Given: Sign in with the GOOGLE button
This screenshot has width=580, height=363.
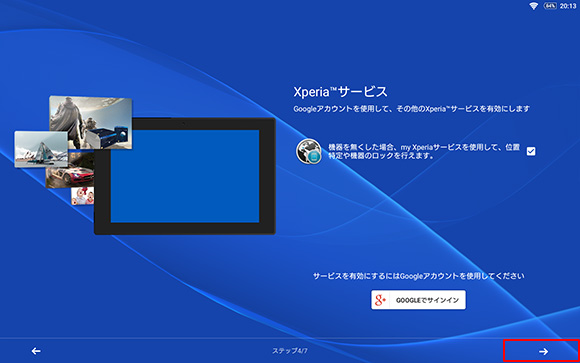Looking at the screenshot, I should tap(418, 300).
